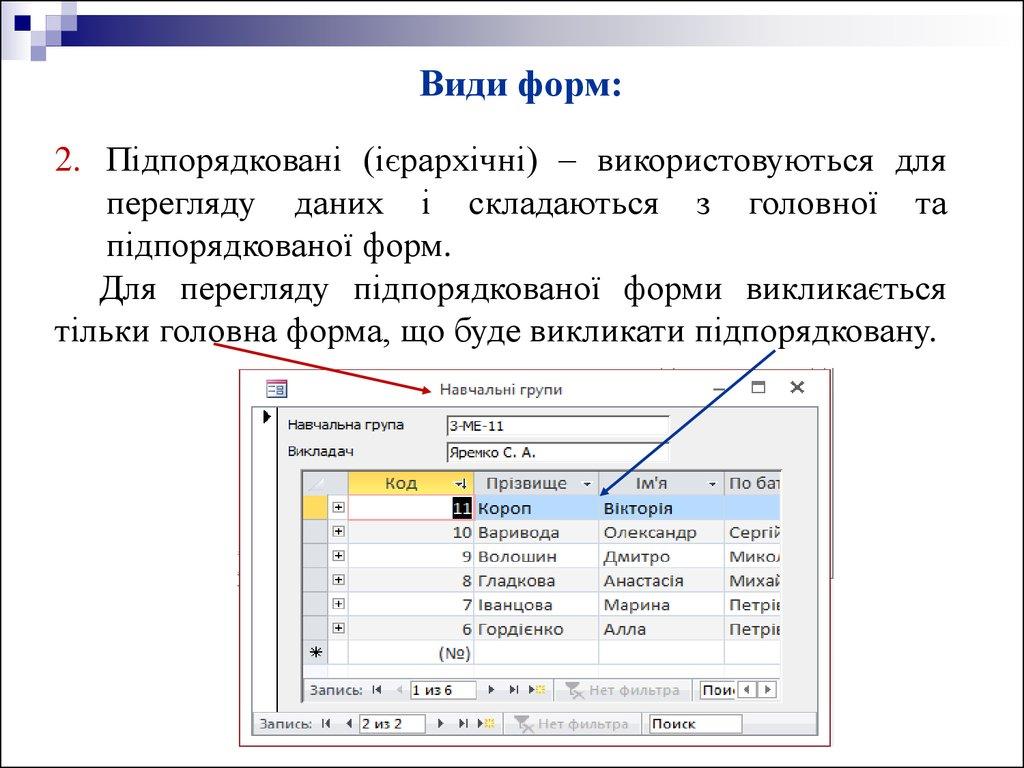Expand the row for Короп
Viewport: 1024px width, 768px height.
[338, 508]
